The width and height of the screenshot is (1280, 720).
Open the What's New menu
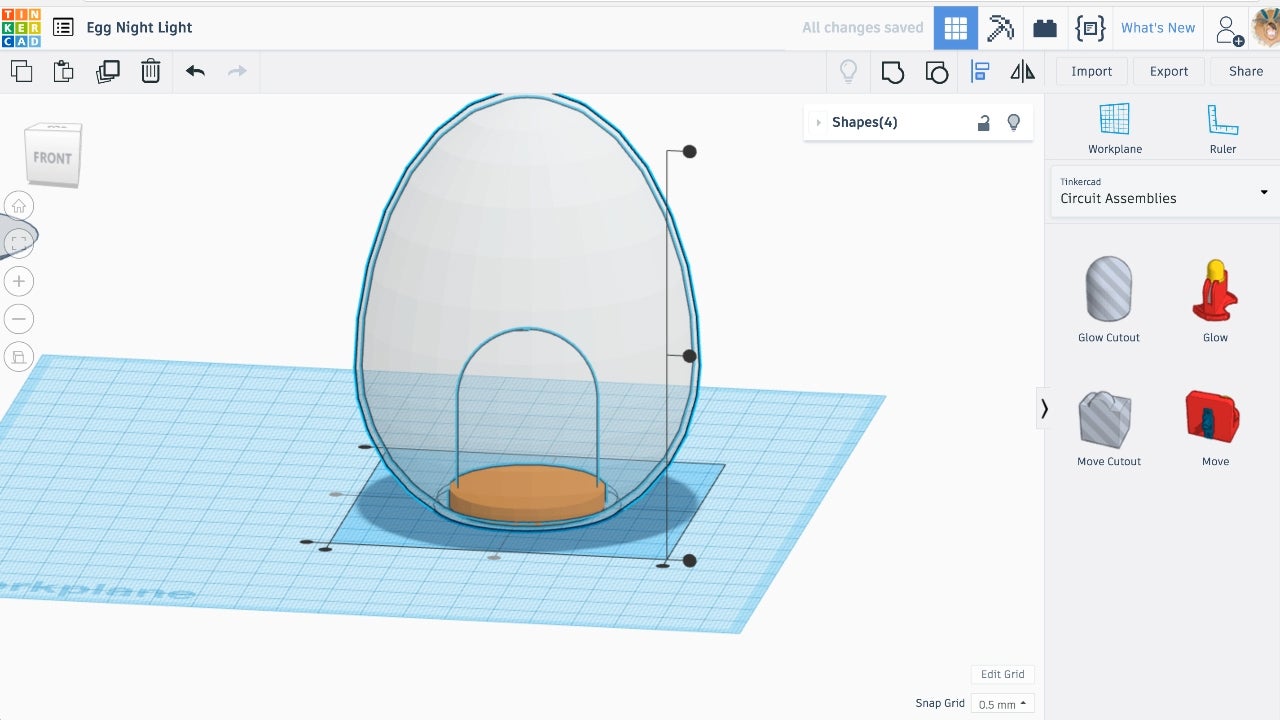(x=1157, y=28)
